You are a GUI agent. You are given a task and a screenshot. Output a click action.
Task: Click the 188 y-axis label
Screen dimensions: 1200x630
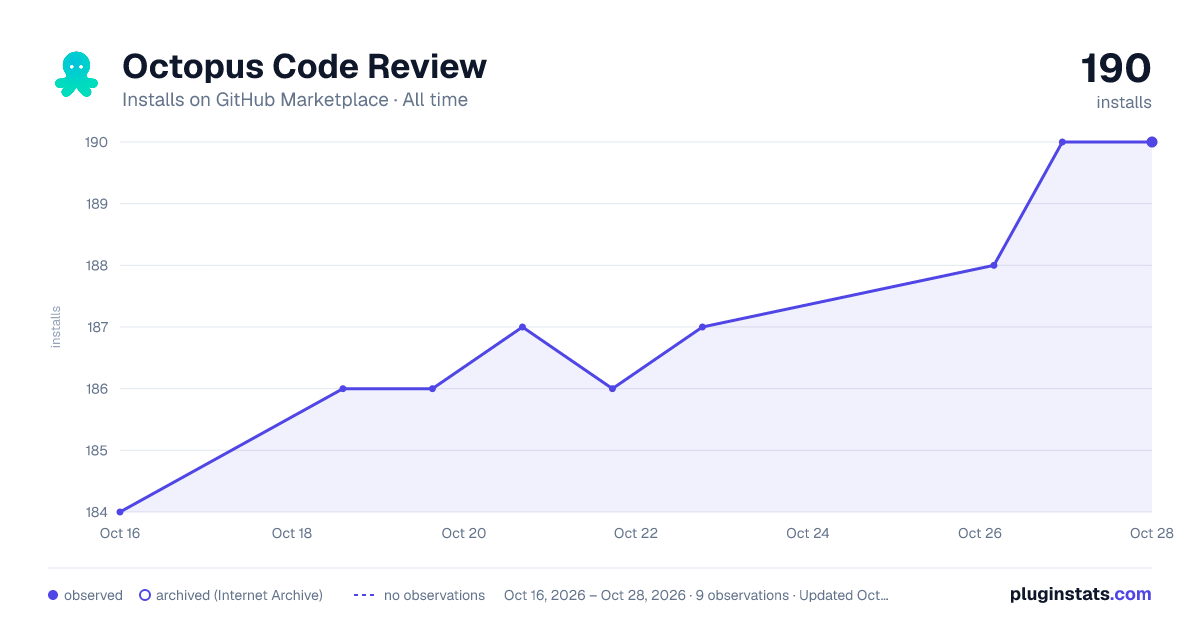click(x=96, y=265)
